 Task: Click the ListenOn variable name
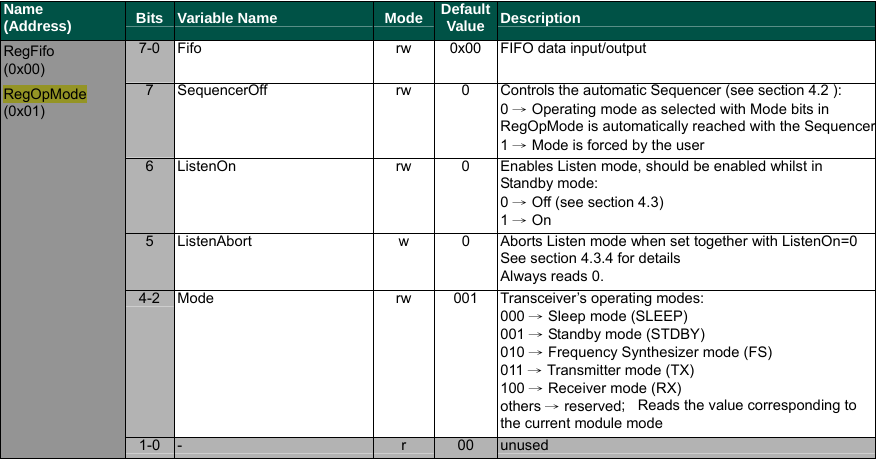[x=207, y=166]
